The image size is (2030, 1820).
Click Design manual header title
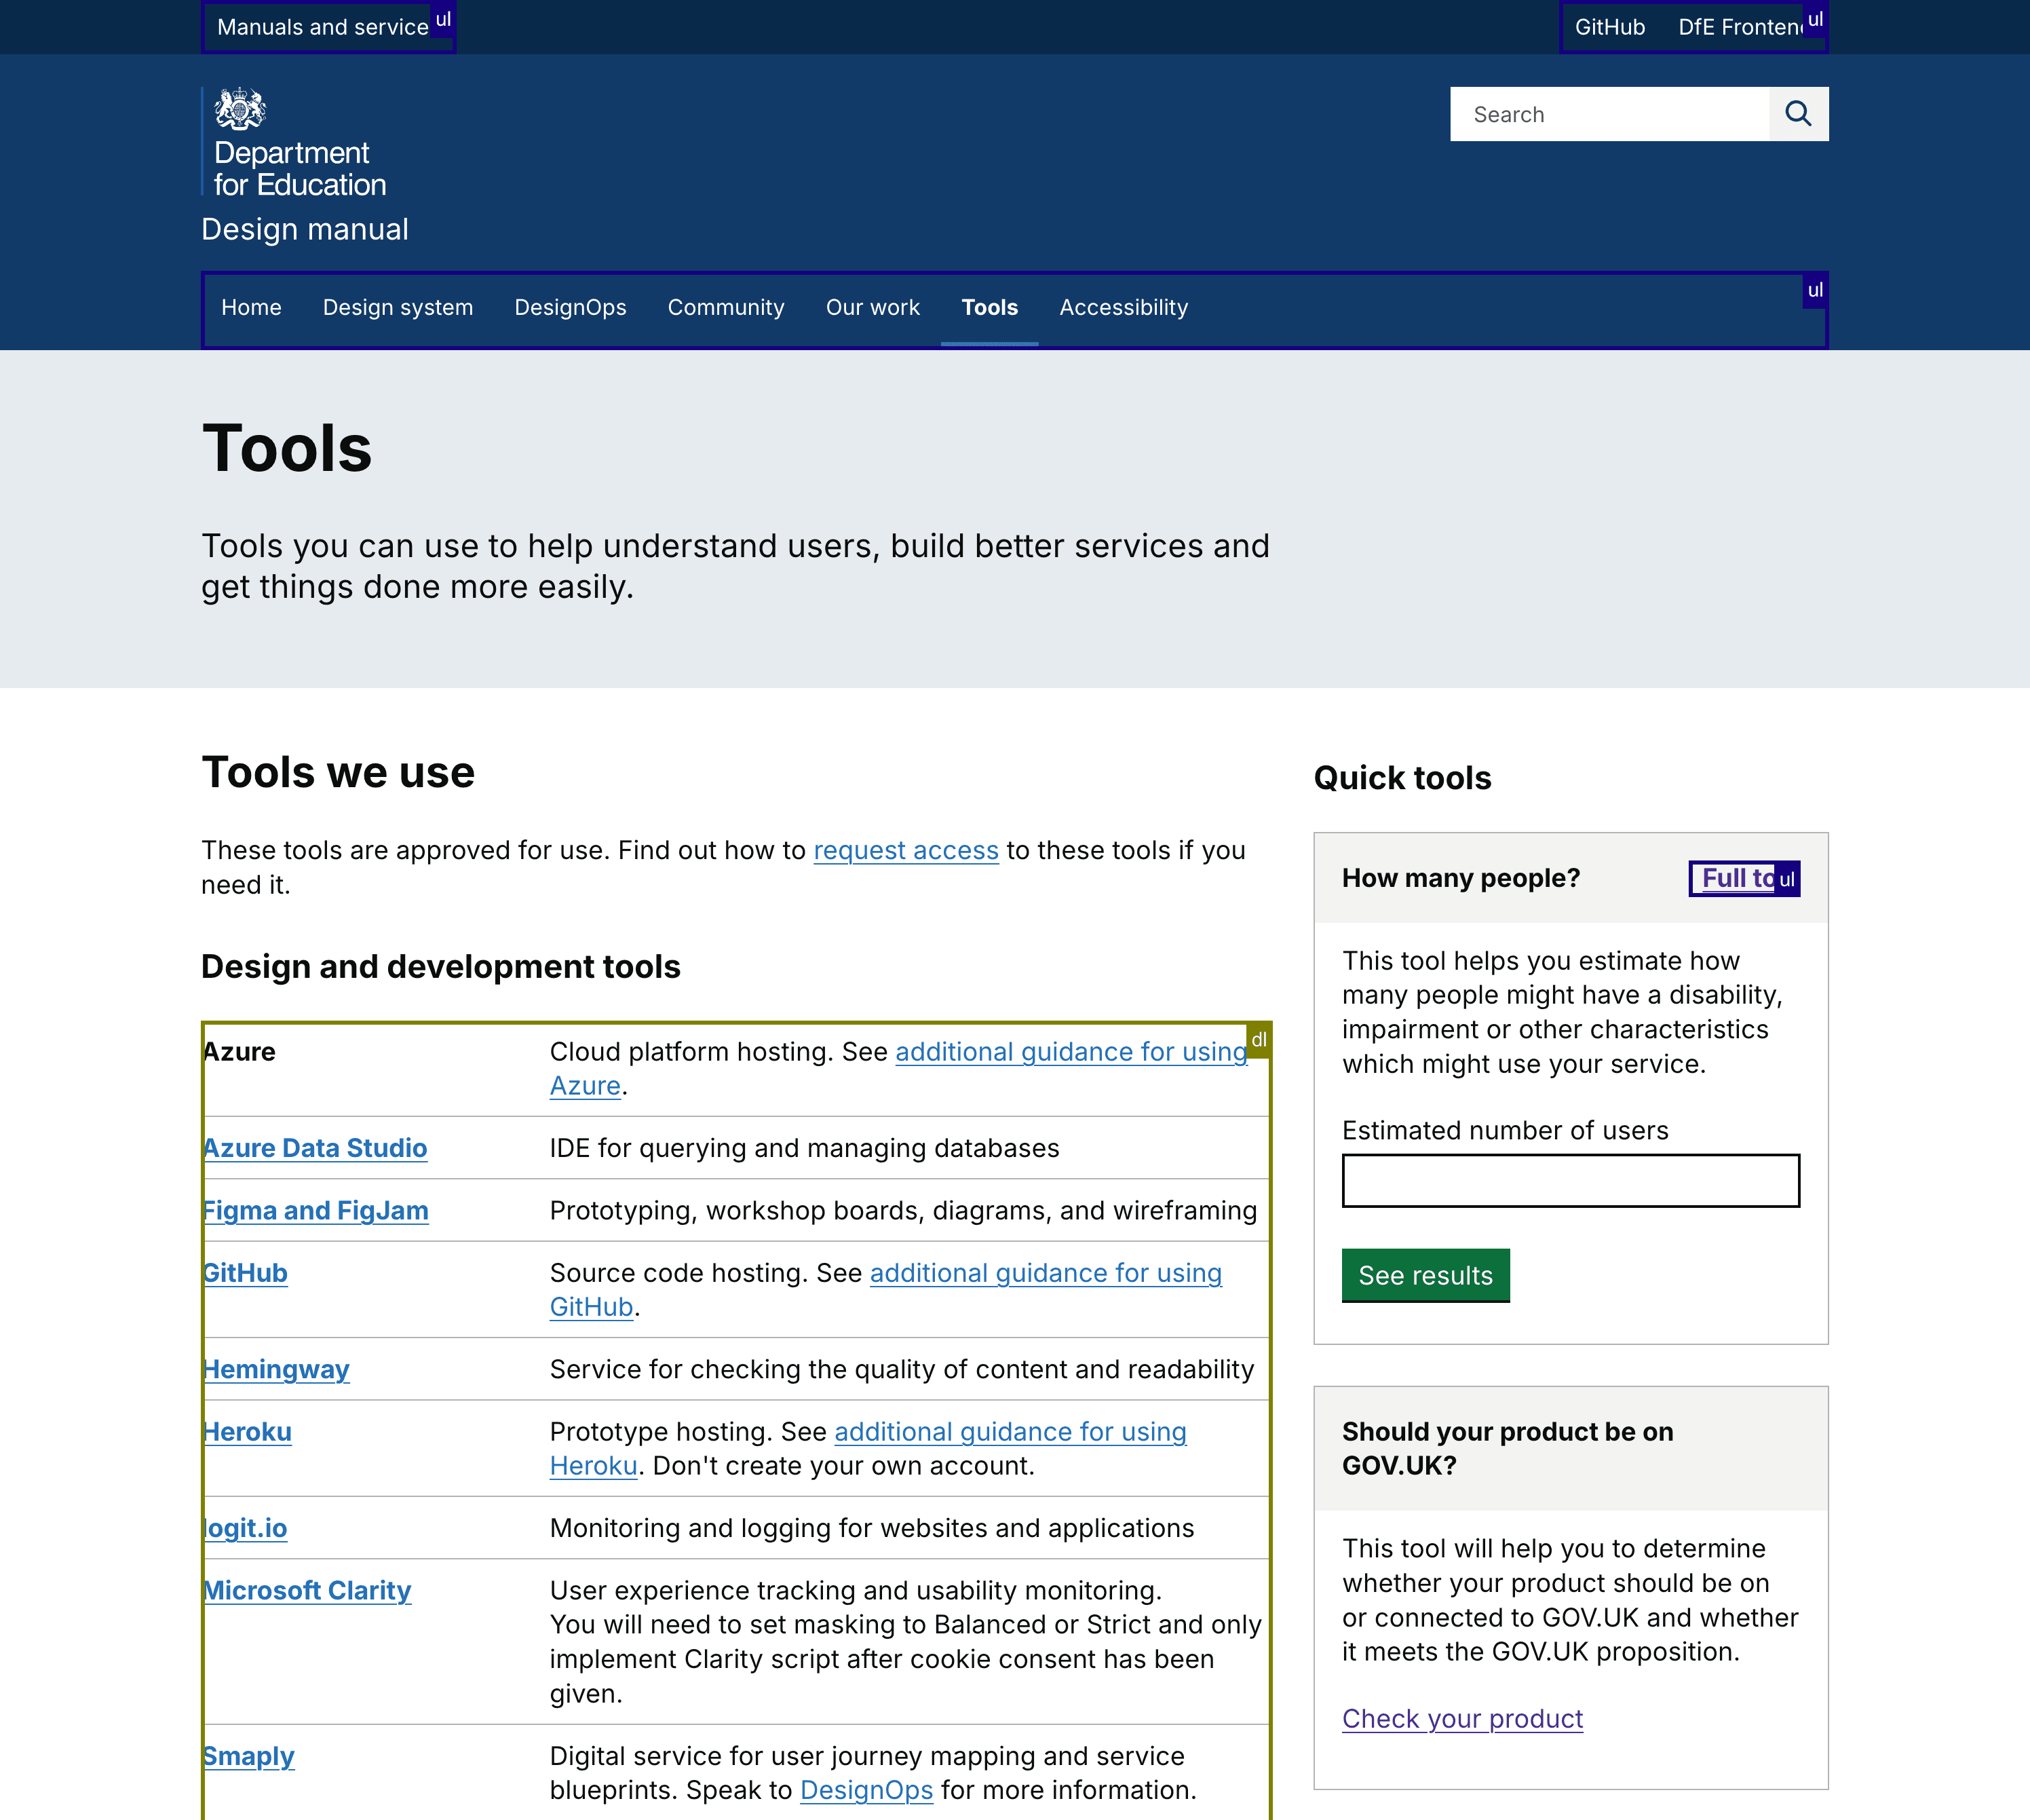pyautogui.click(x=305, y=229)
